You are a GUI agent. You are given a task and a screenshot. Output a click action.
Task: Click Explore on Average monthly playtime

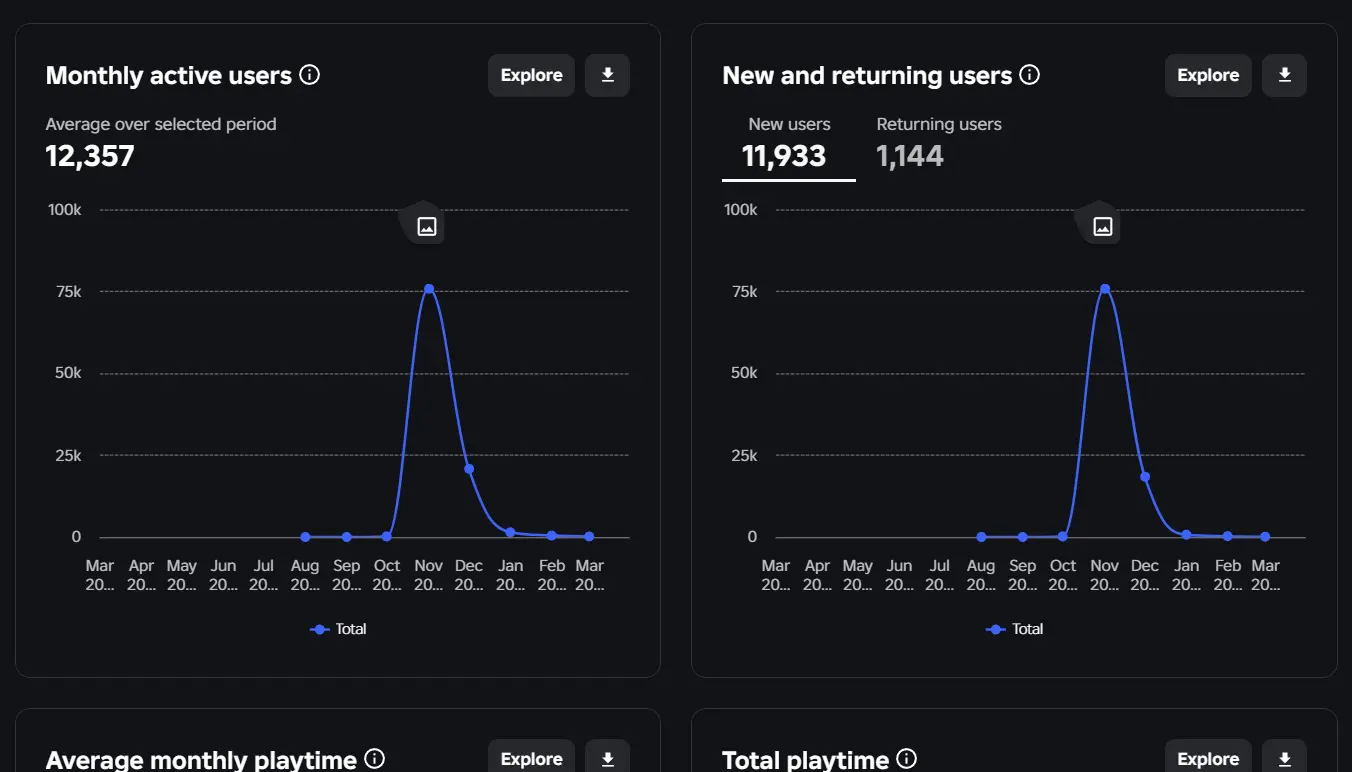point(531,760)
